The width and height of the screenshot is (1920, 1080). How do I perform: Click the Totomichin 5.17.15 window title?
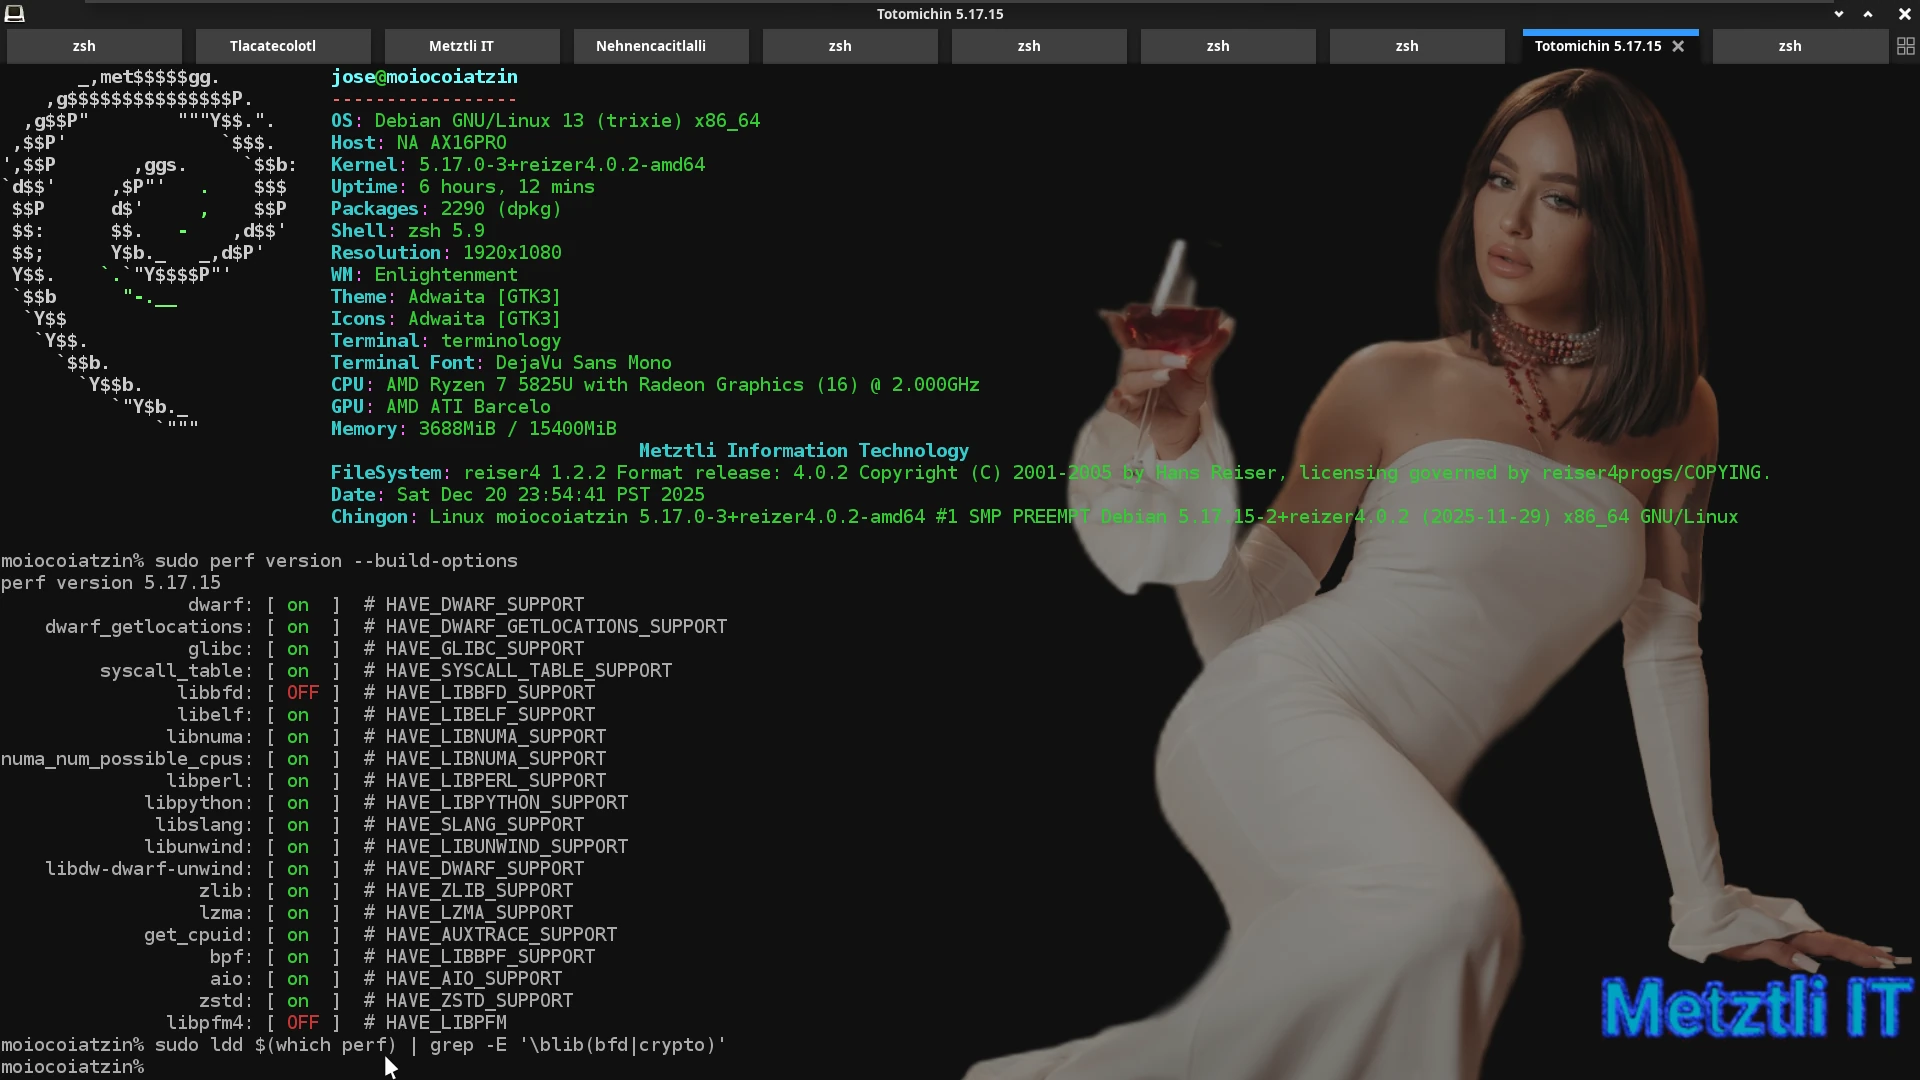tap(939, 14)
